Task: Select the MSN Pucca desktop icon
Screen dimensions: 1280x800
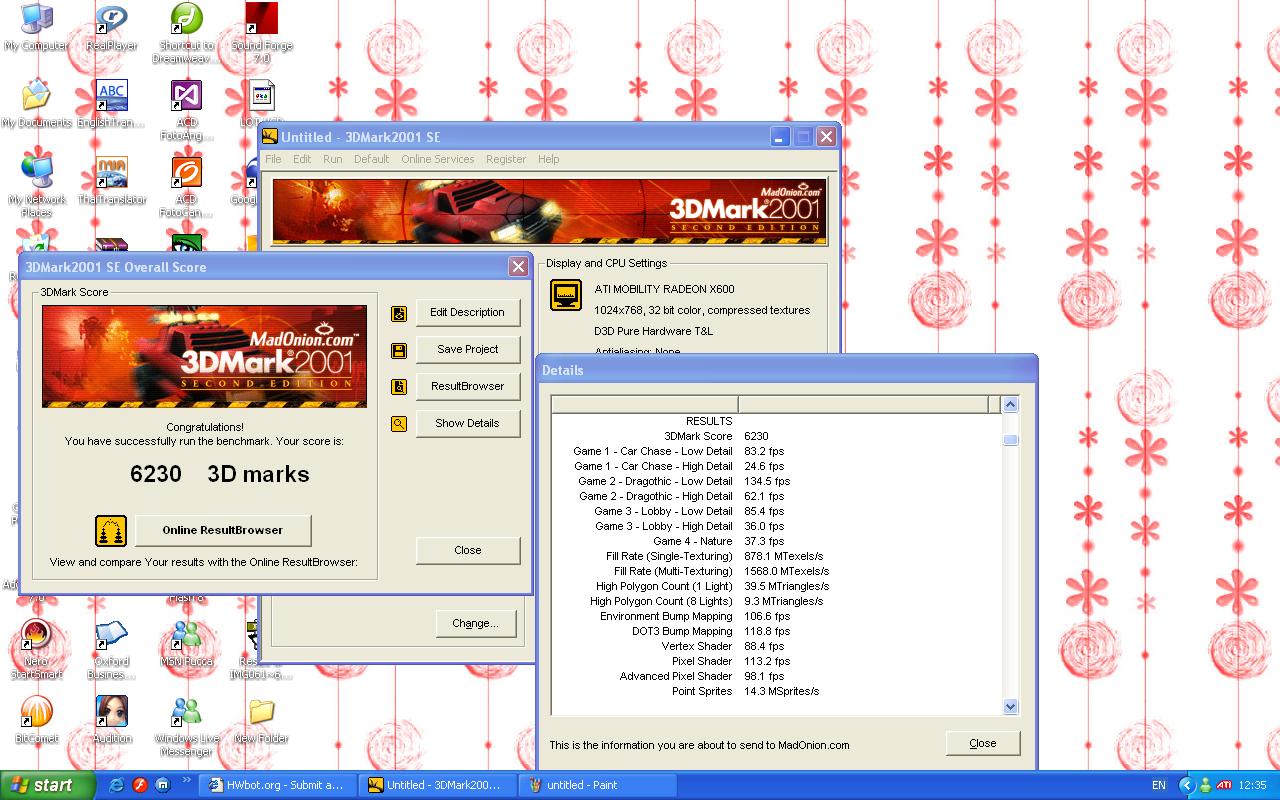Action: (x=186, y=643)
